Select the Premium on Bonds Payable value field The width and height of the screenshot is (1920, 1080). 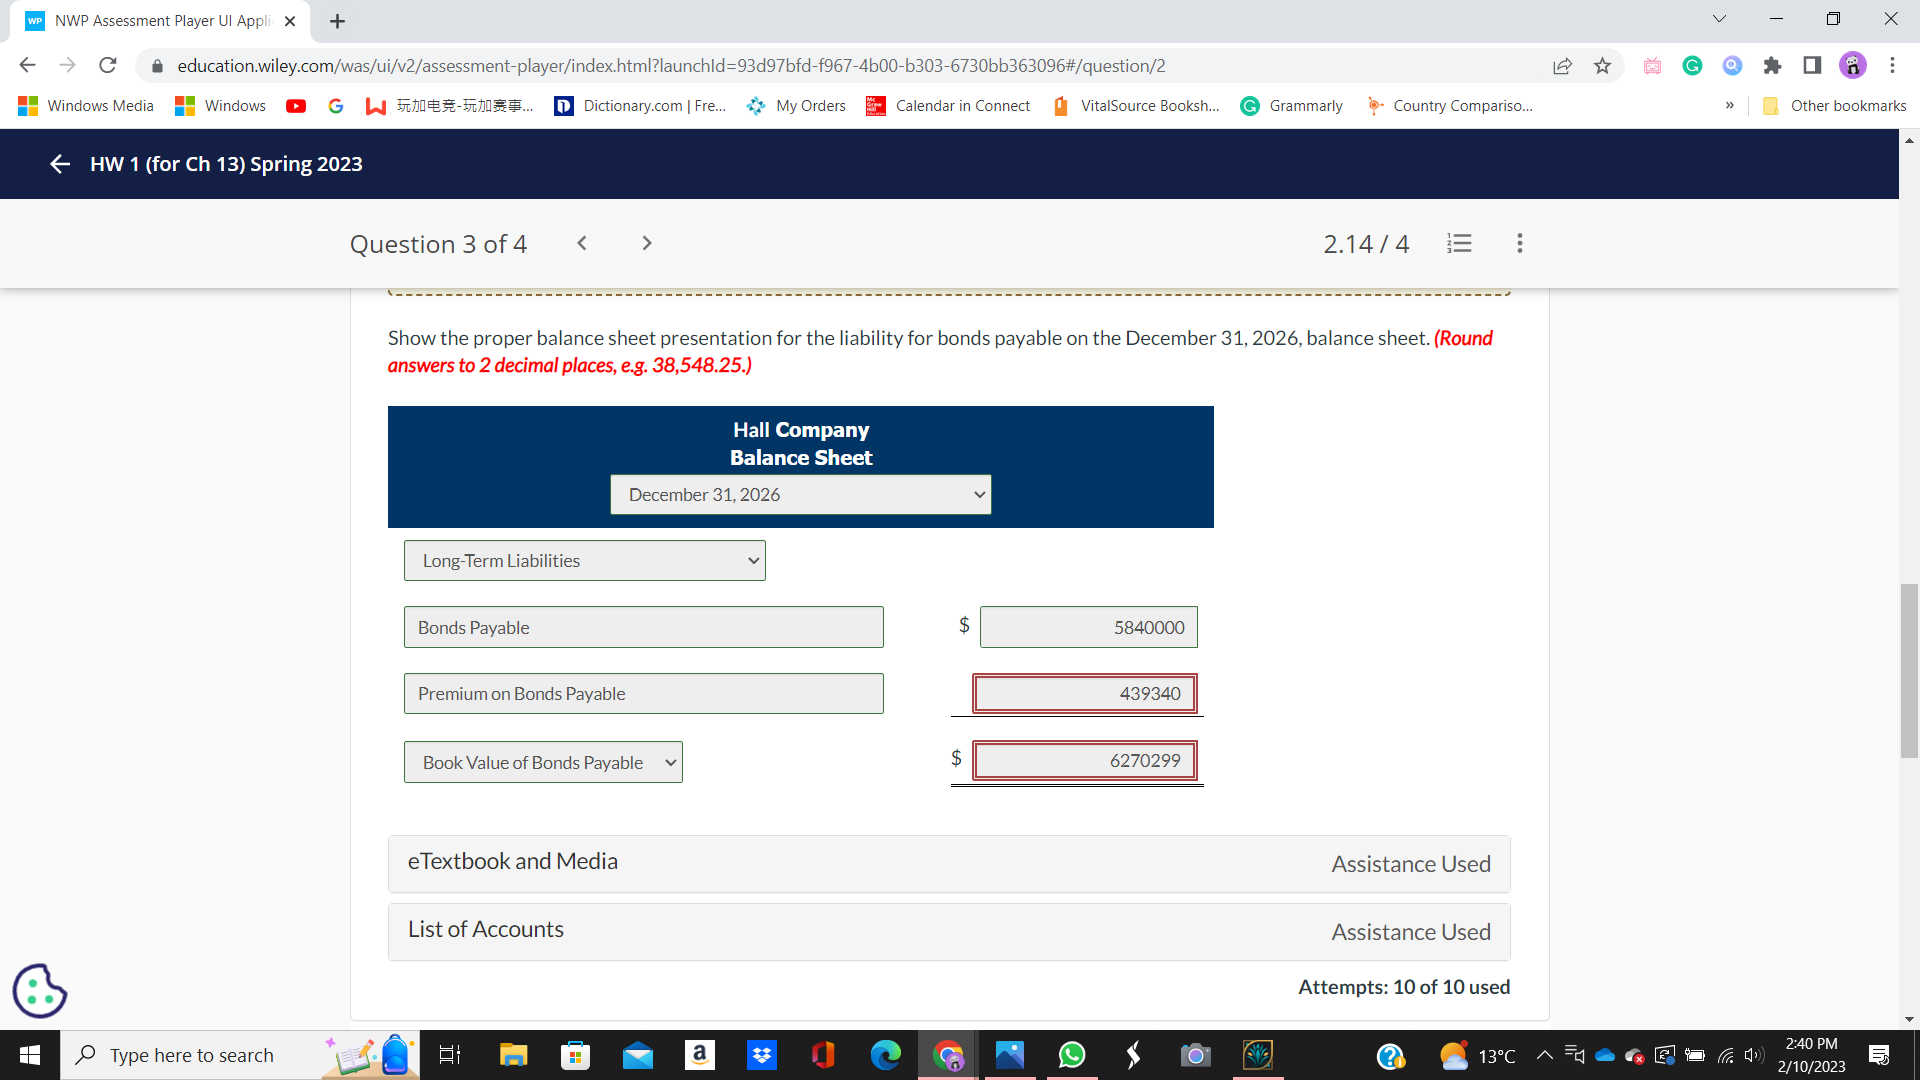coord(1084,693)
